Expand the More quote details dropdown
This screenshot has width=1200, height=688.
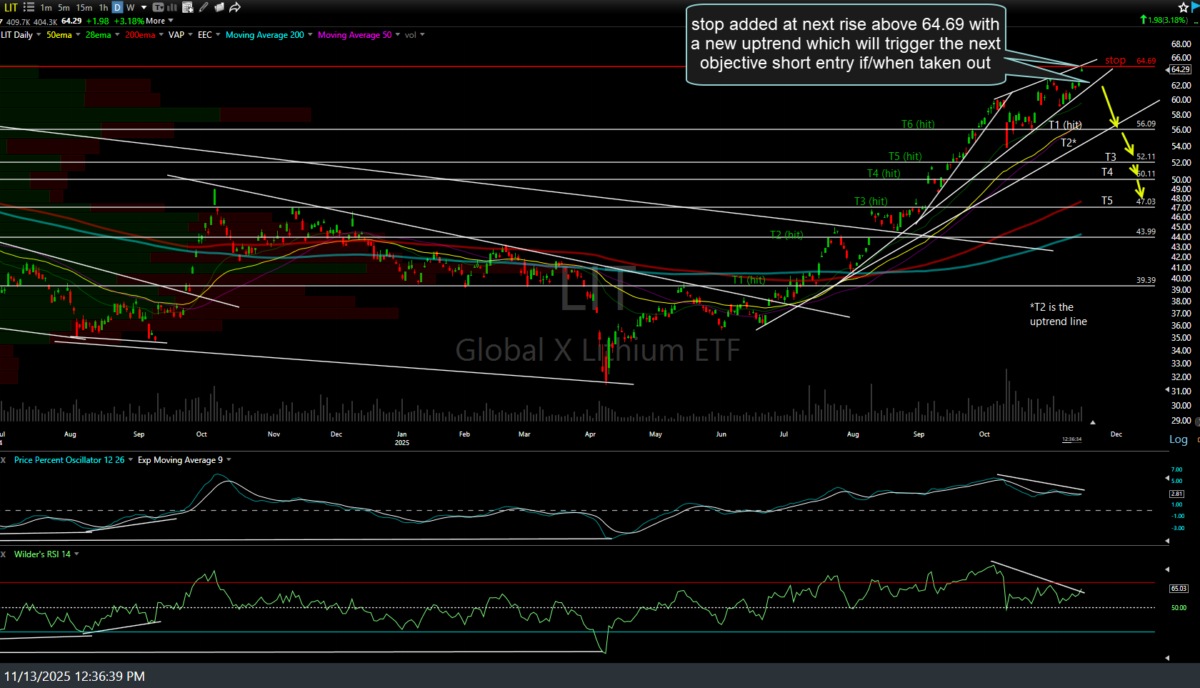click(x=170, y=22)
